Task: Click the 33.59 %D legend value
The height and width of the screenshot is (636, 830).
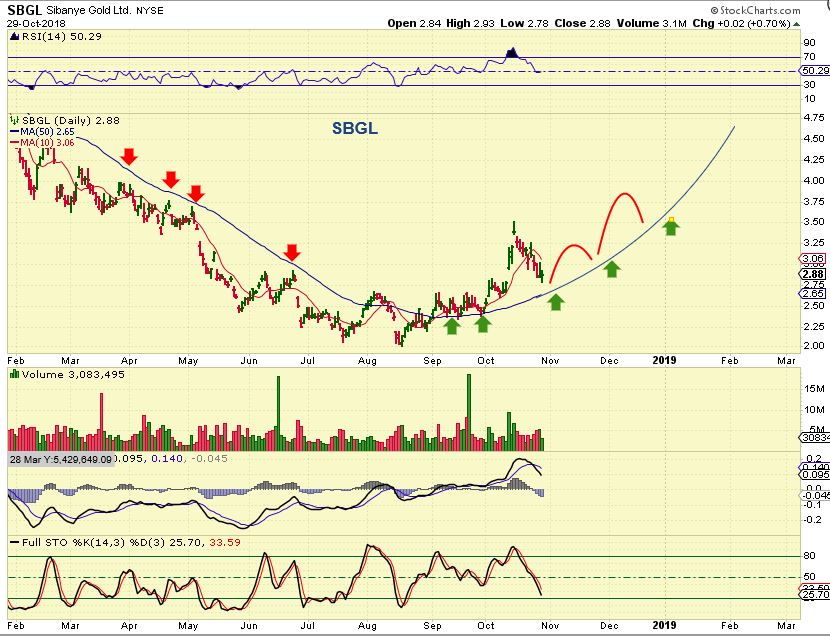Action: pyautogui.click(x=225, y=542)
